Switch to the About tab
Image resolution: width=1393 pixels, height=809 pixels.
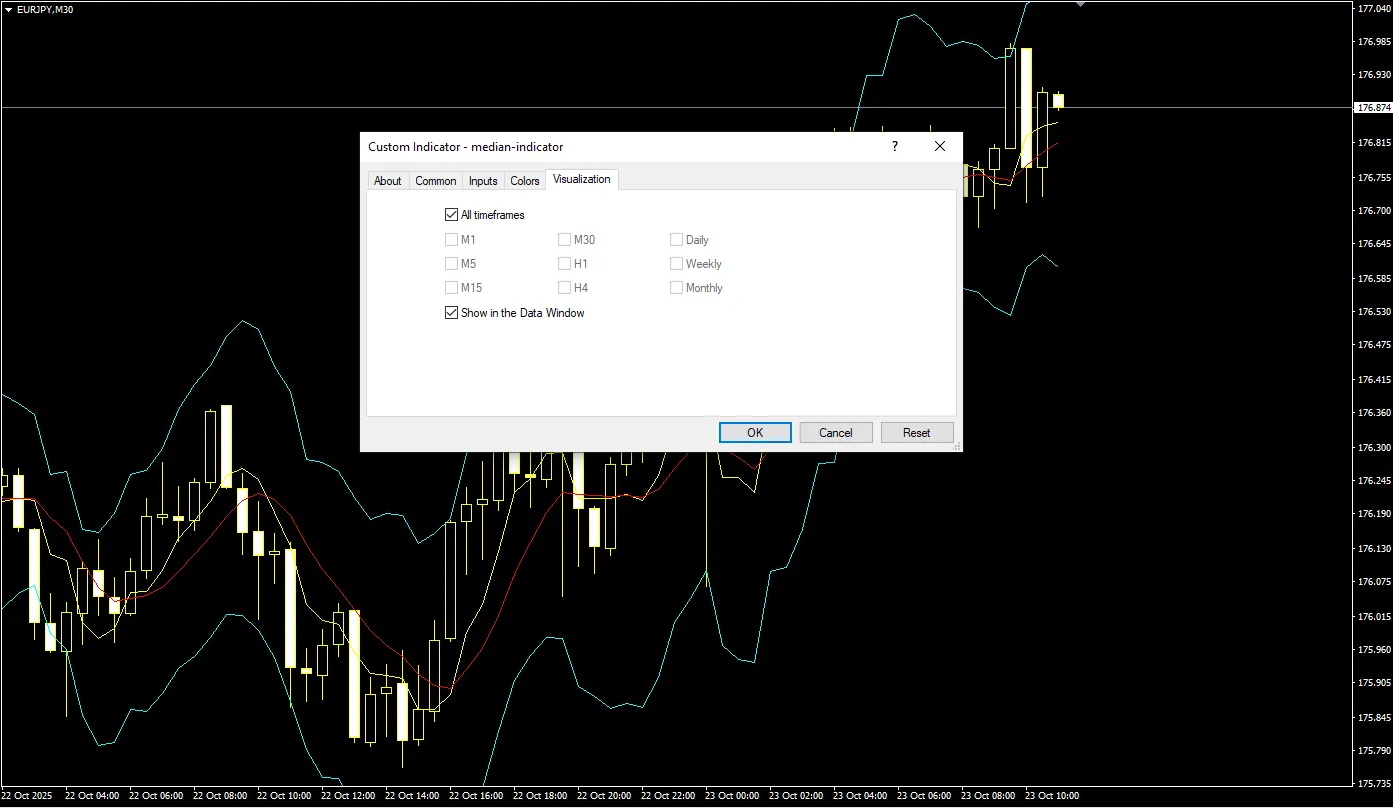point(387,181)
